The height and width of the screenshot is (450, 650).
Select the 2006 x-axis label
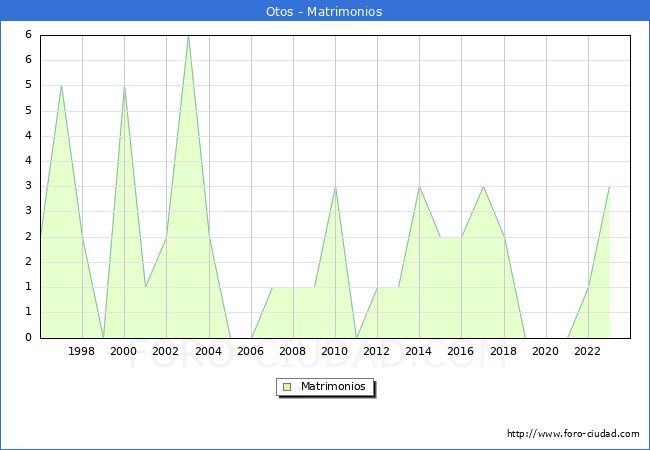click(250, 351)
